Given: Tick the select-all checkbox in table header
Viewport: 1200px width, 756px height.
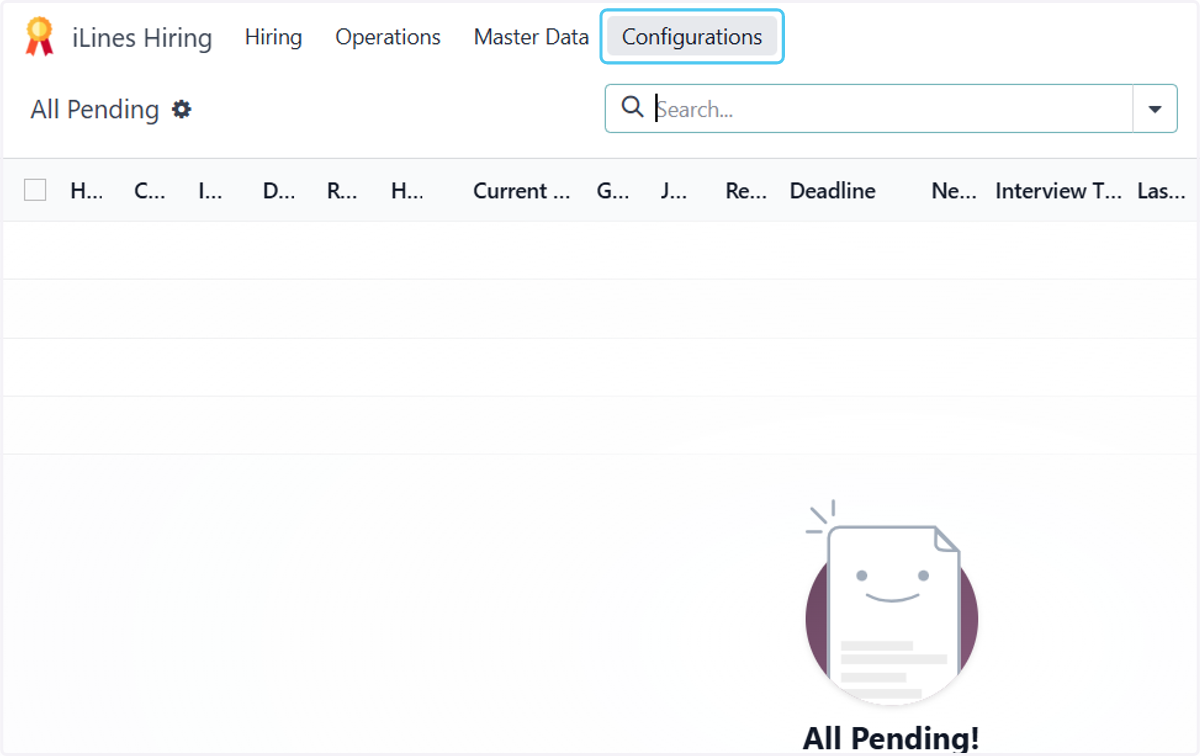Looking at the screenshot, I should (35, 190).
